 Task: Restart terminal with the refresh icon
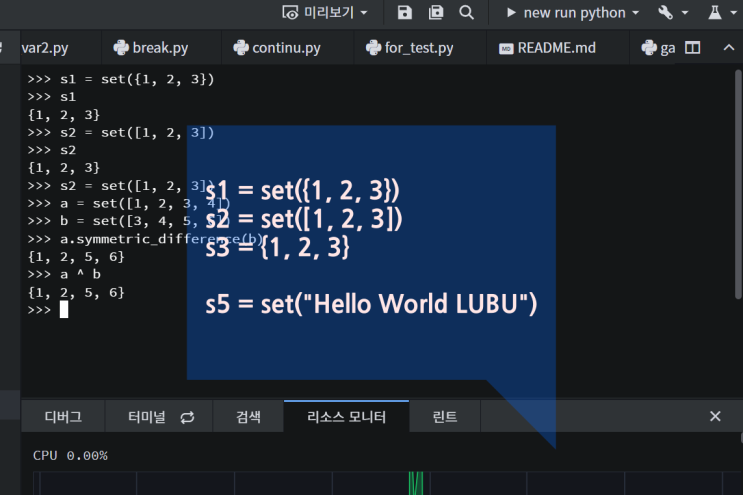(x=187, y=417)
